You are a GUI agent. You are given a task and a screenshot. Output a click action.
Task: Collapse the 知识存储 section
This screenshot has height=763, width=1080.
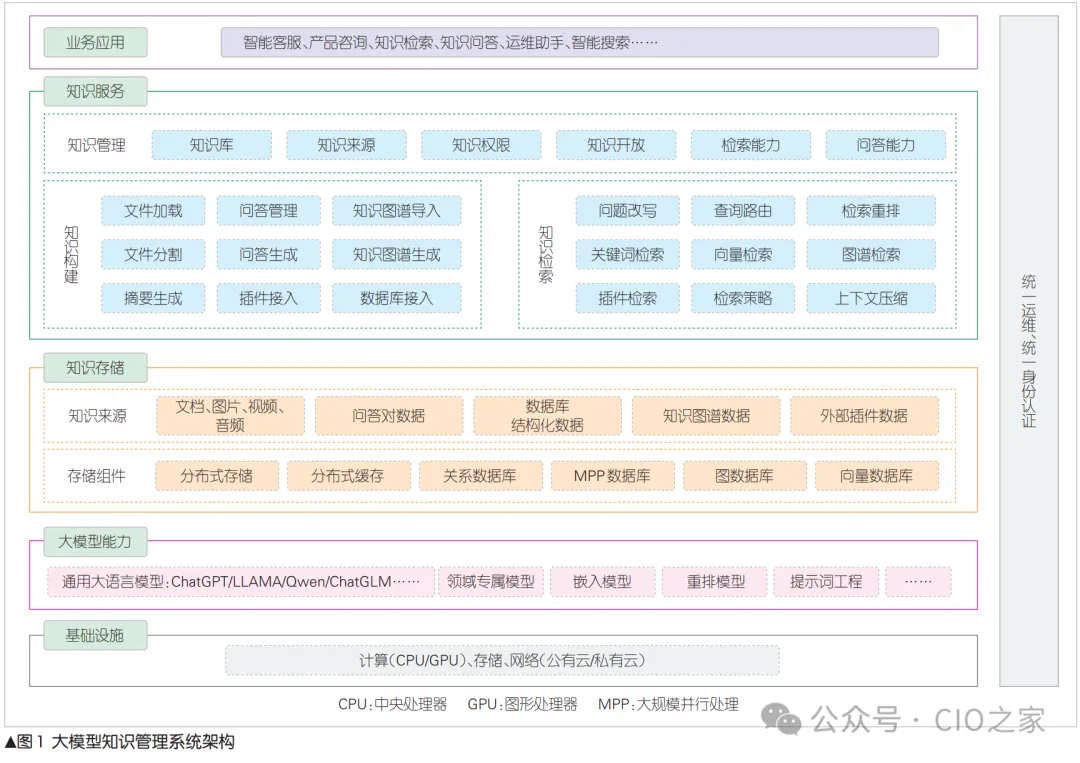[95, 368]
